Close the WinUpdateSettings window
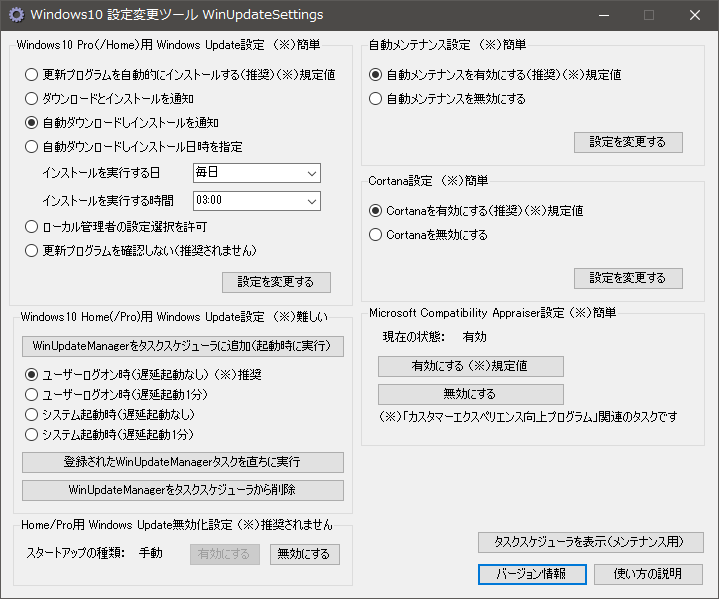 [695, 15]
